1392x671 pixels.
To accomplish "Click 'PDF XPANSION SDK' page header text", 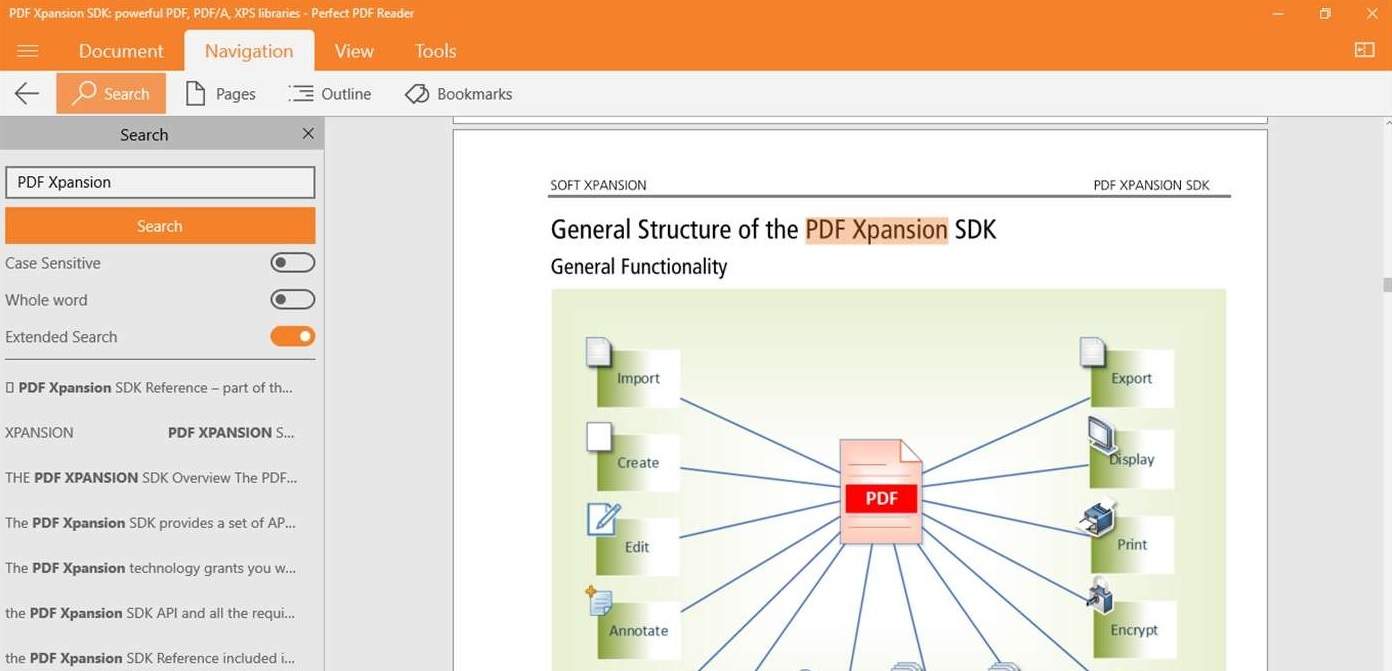I will point(1151,185).
